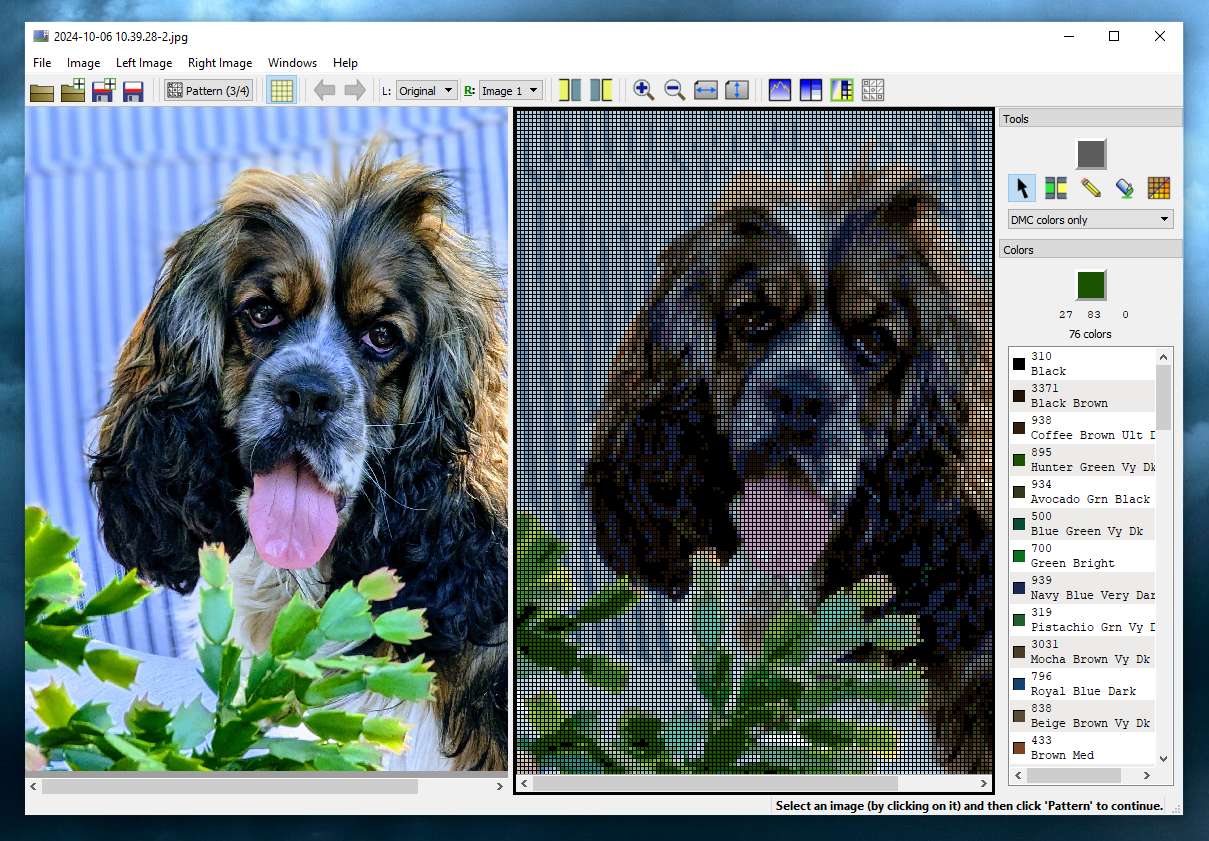
Task: Click the fit height icon
Action: 737,90
